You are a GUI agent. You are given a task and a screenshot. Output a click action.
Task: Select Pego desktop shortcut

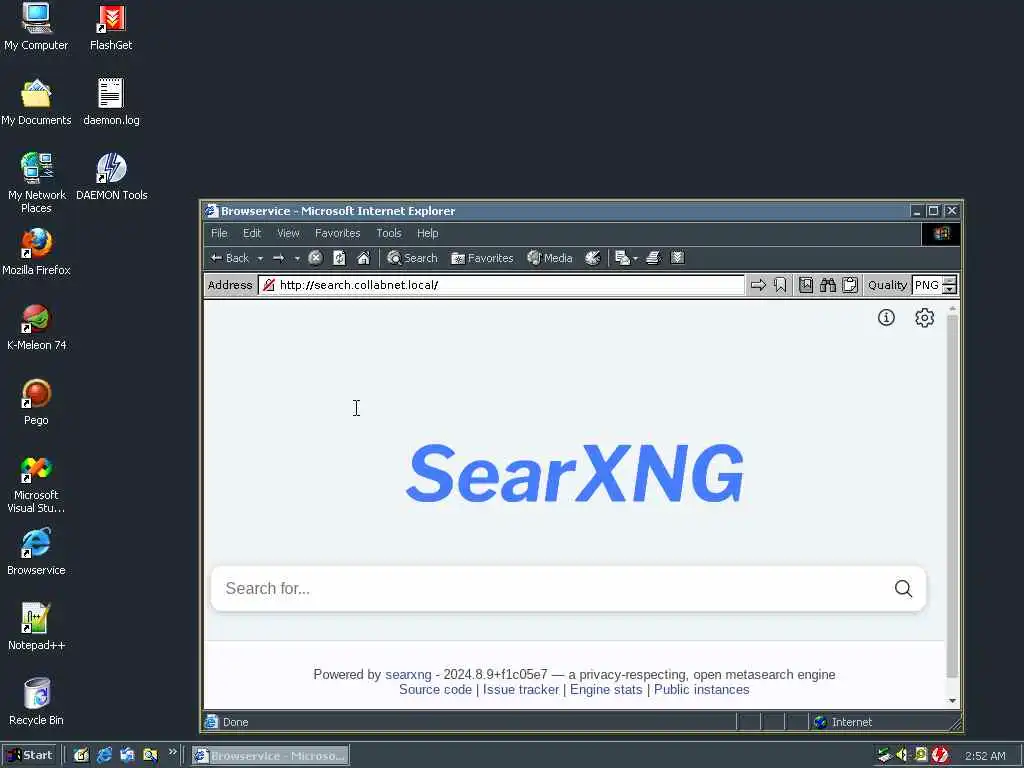point(36,402)
